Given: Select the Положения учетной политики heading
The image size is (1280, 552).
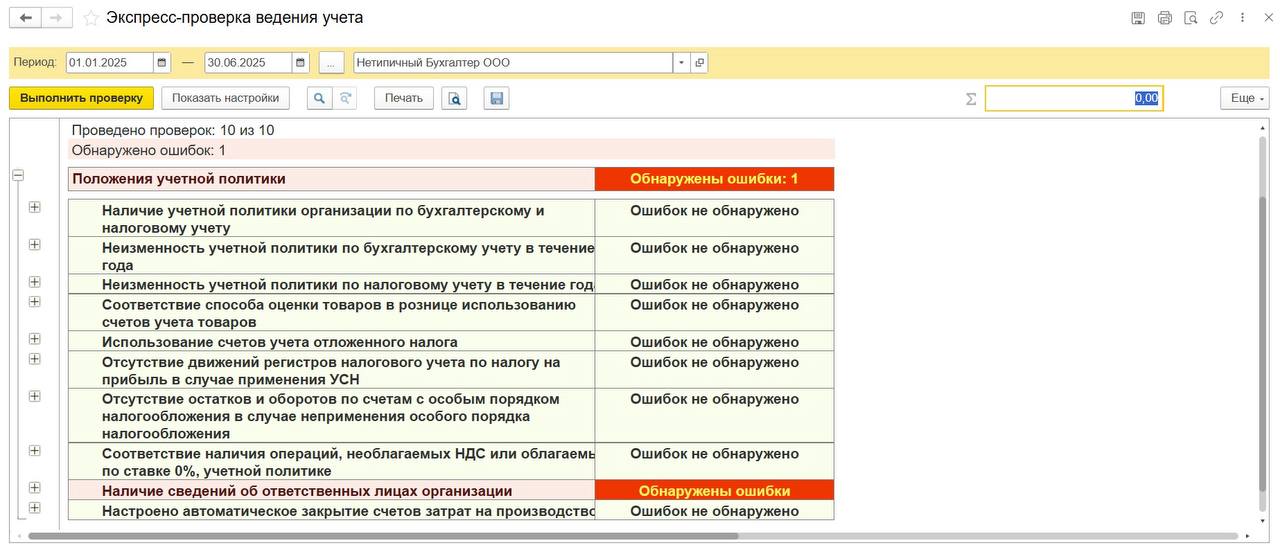Looking at the screenshot, I should tap(179, 179).
